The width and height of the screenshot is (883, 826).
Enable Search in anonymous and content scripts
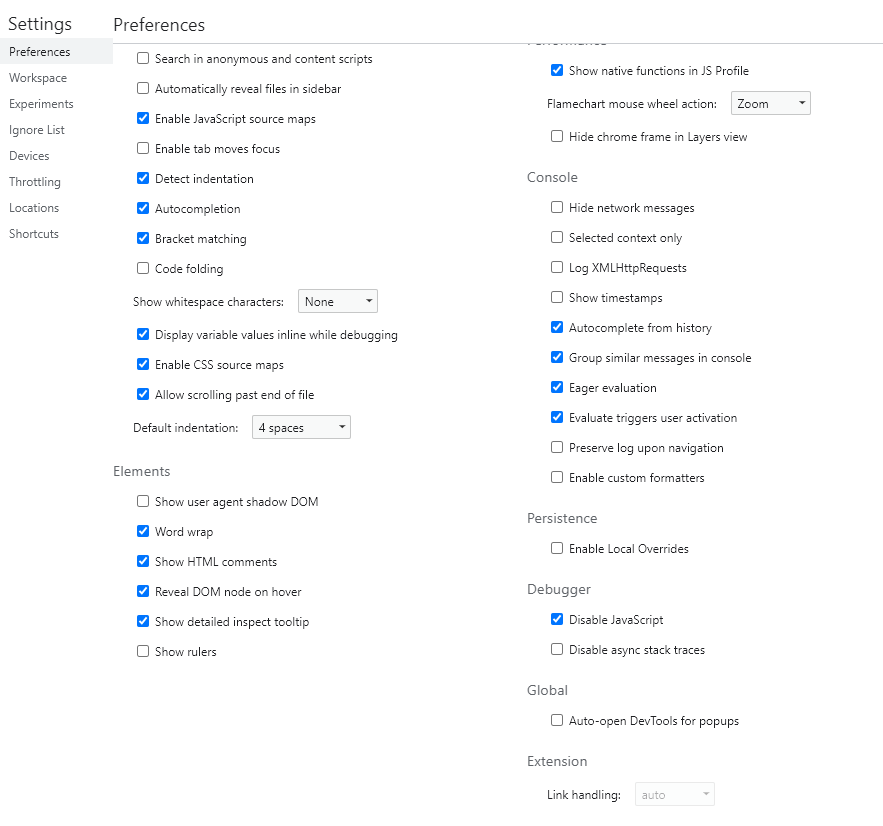tap(143, 59)
